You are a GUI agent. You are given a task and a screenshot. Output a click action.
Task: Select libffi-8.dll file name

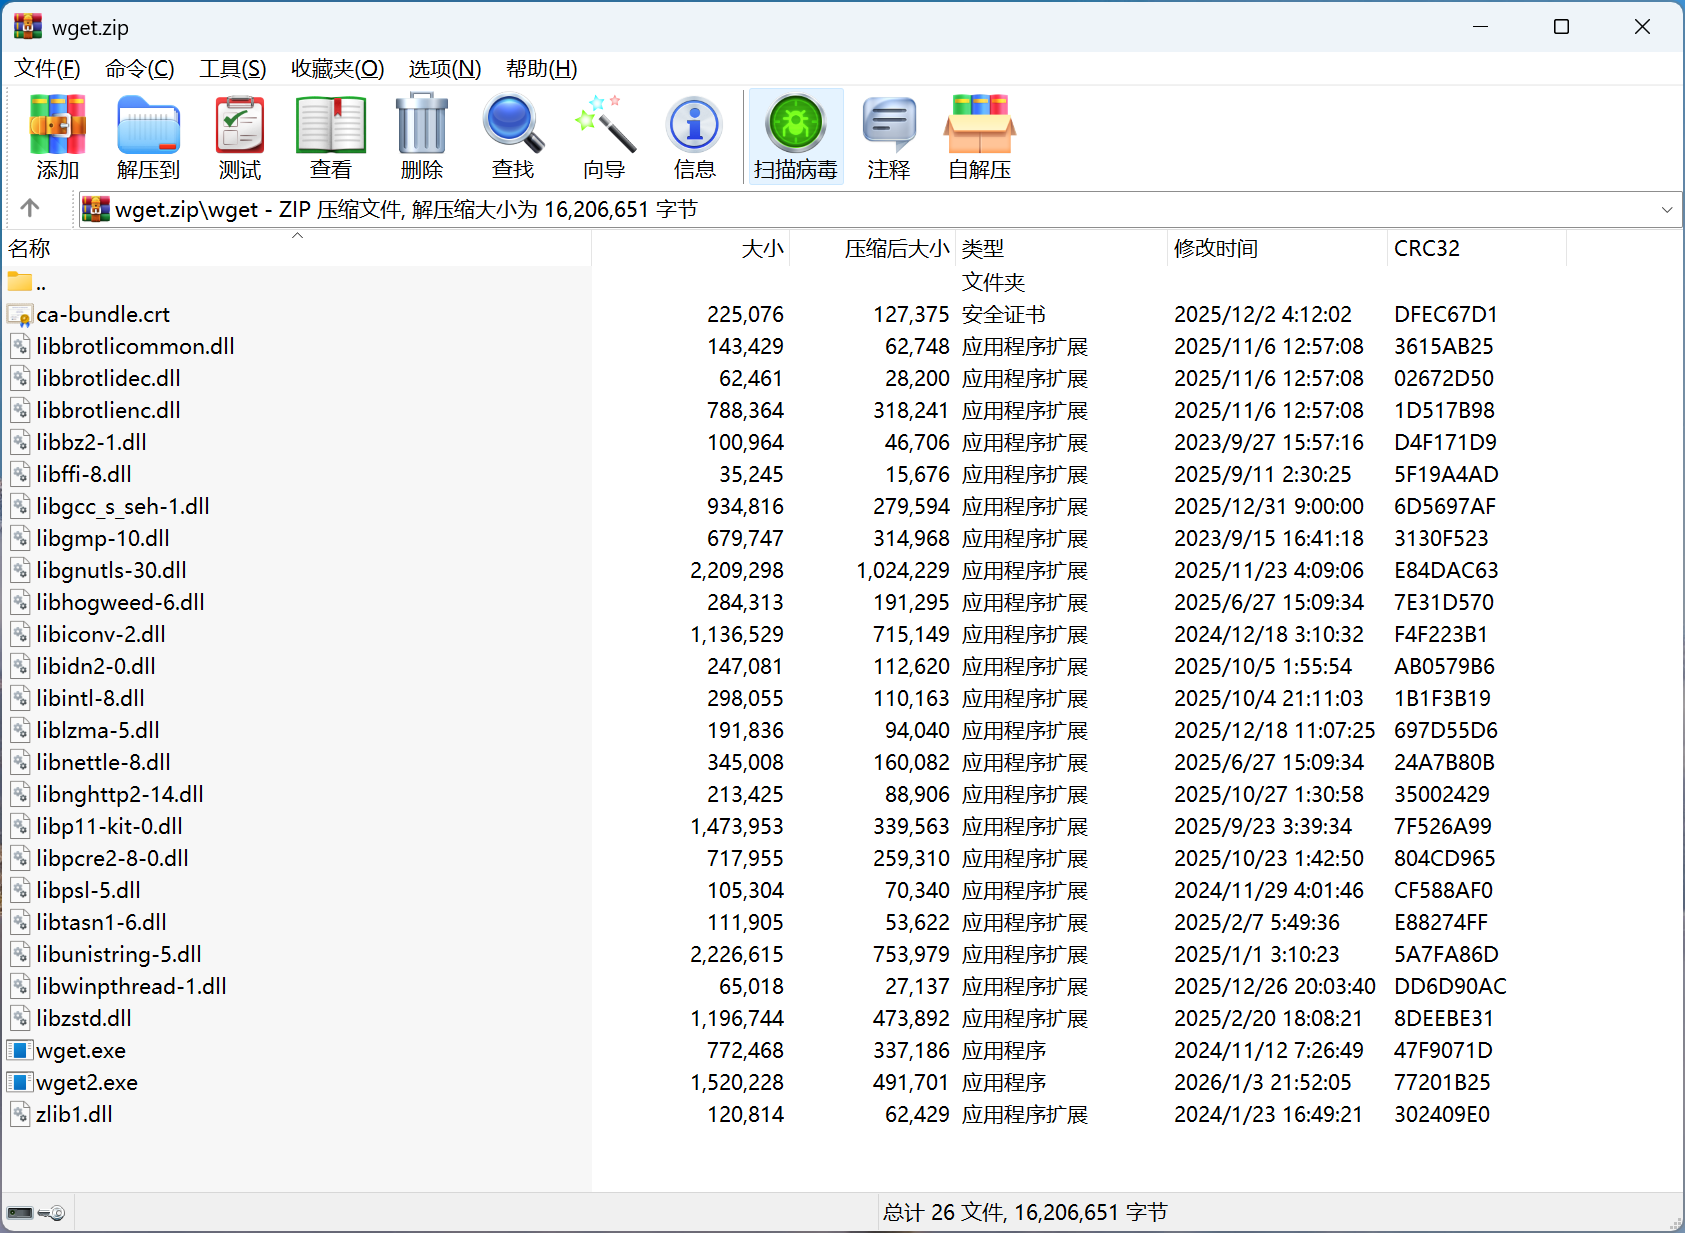84,474
